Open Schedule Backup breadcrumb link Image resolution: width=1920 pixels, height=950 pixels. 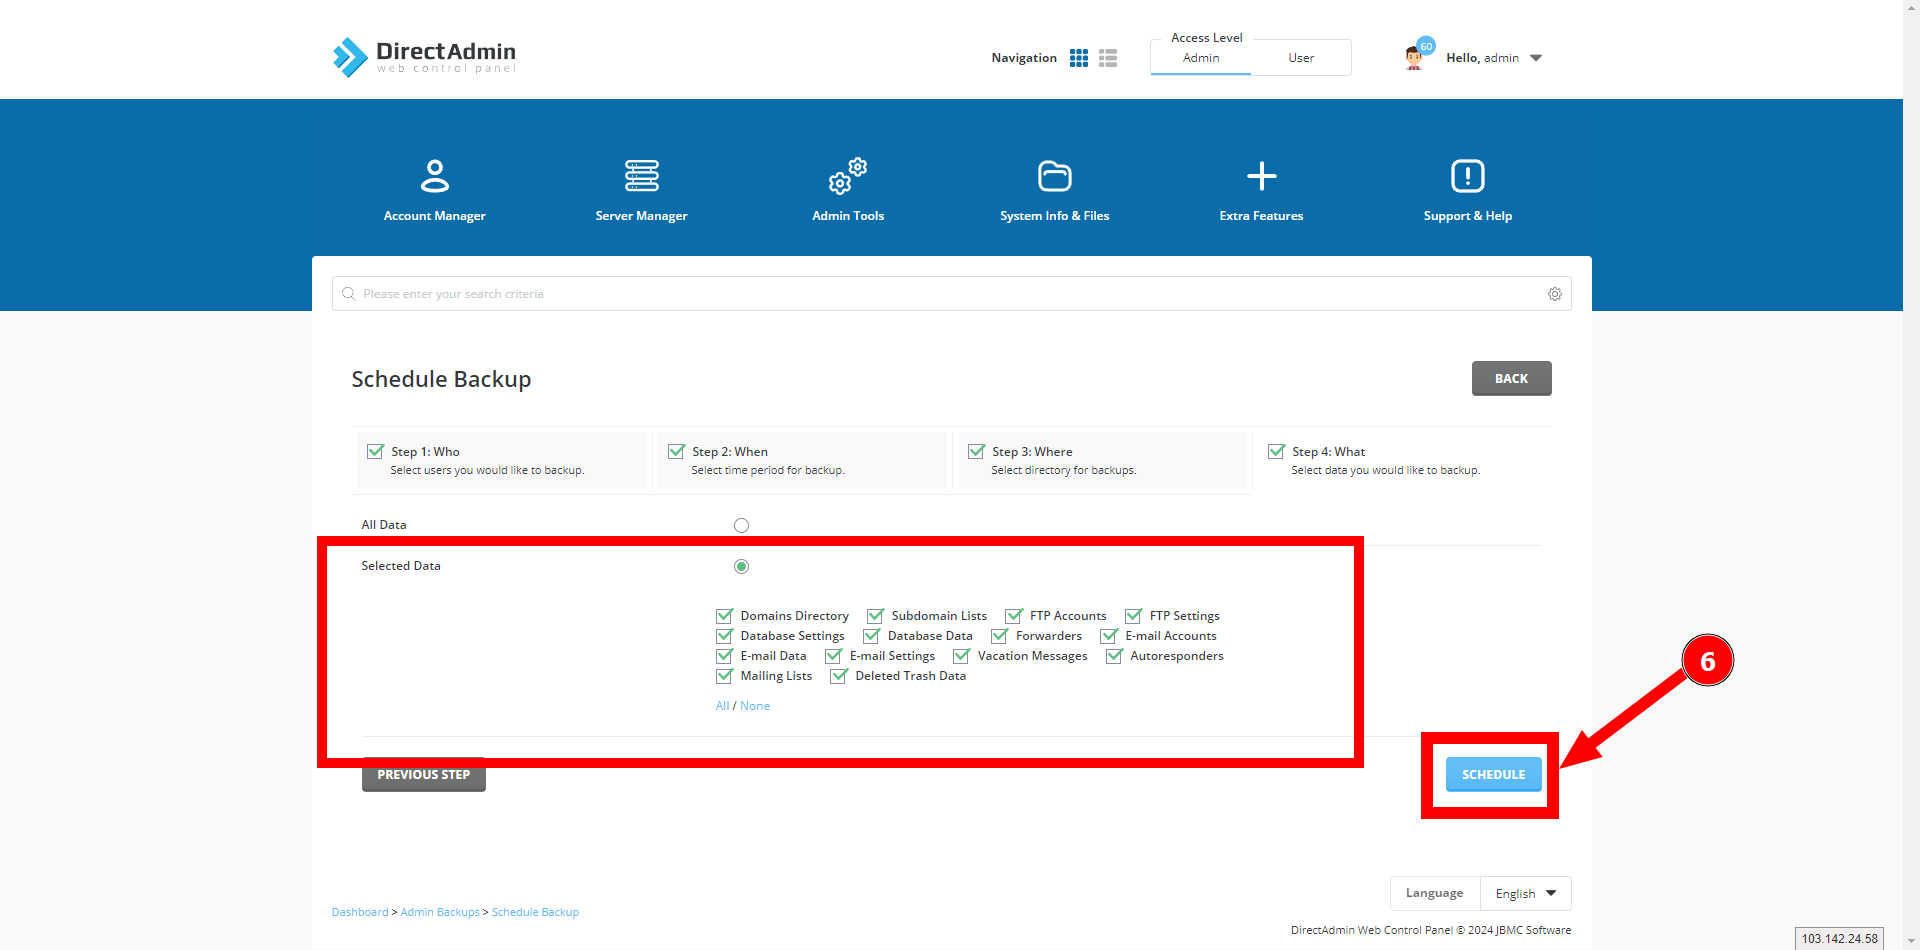pyautogui.click(x=535, y=912)
